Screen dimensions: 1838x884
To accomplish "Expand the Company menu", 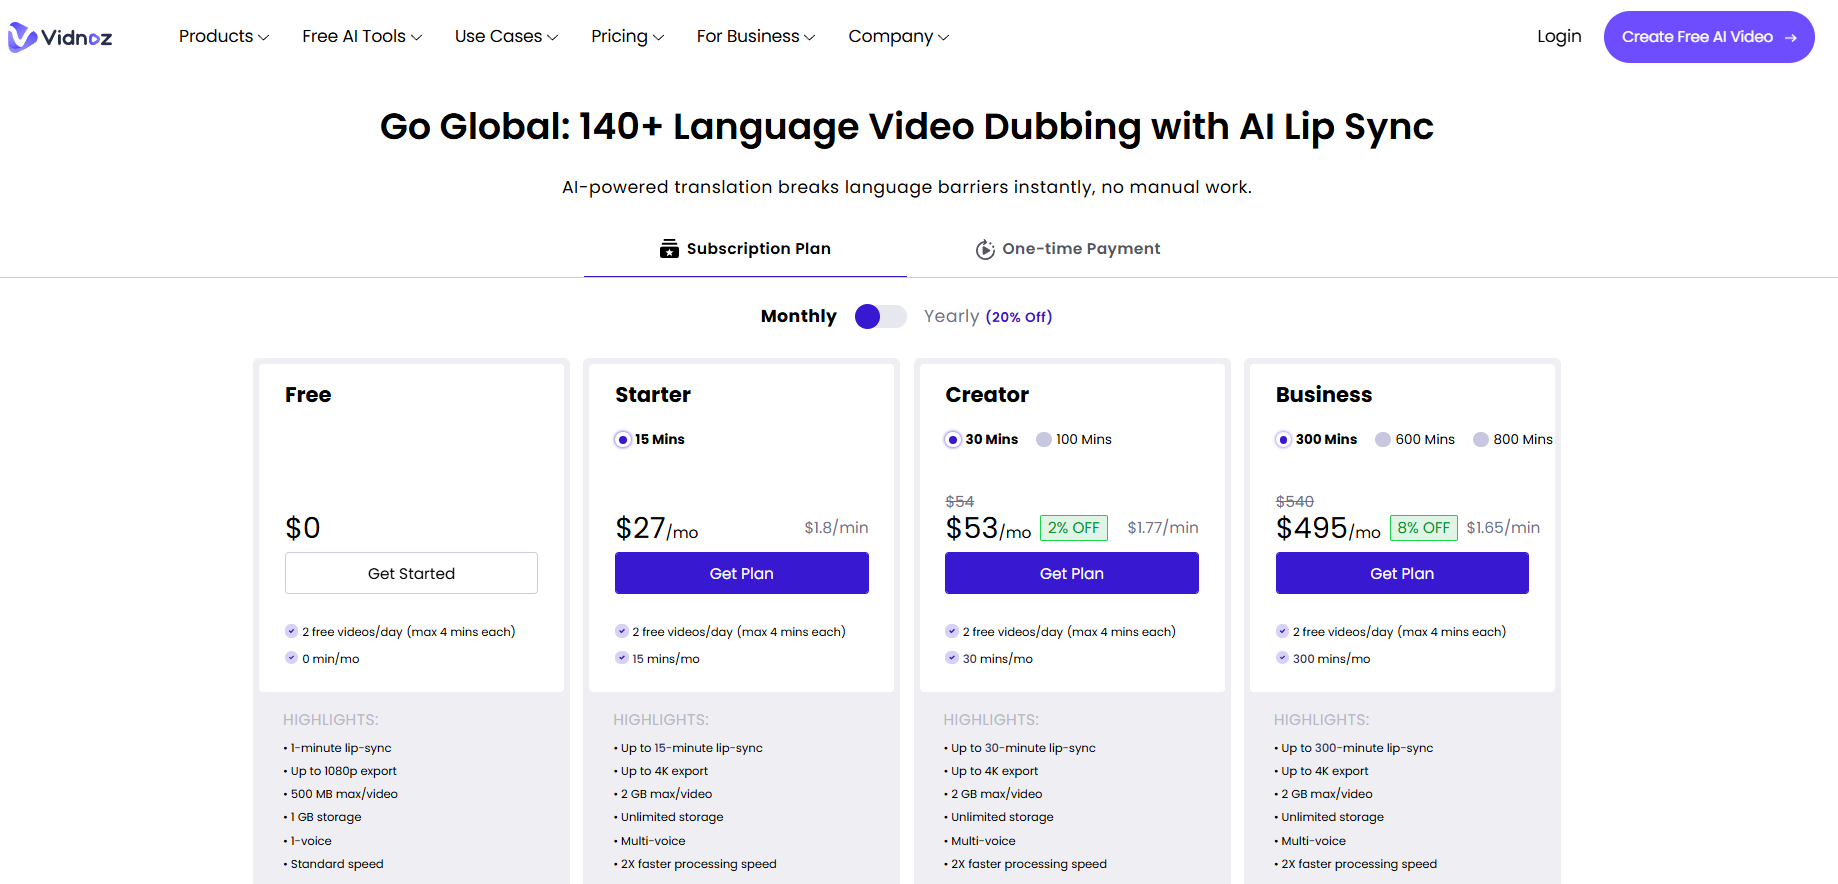I will [x=898, y=37].
